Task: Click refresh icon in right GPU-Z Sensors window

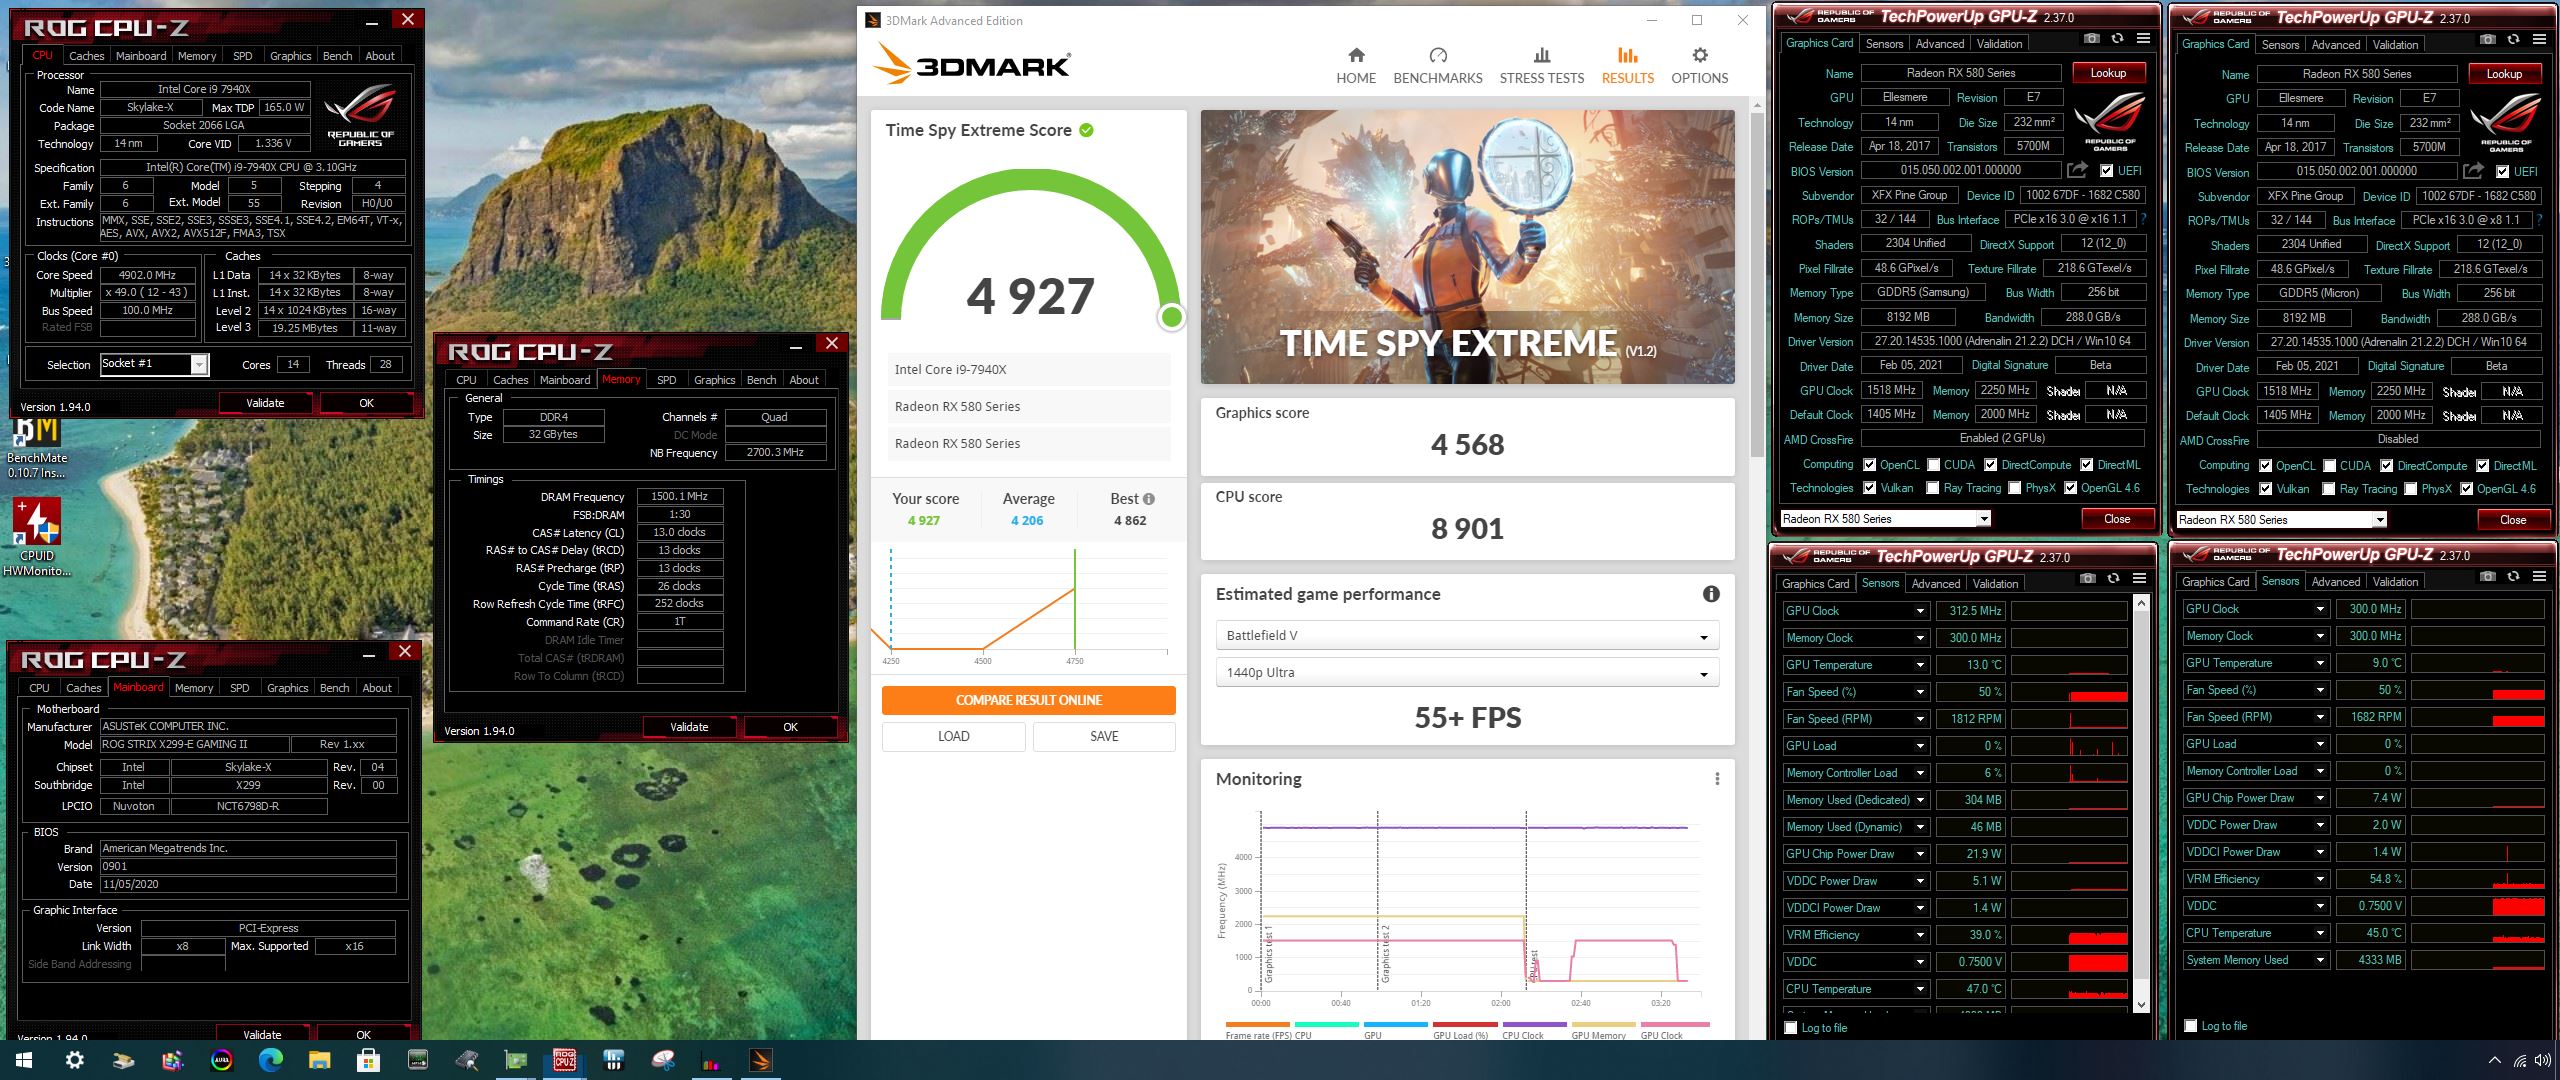Action: (2513, 577)
